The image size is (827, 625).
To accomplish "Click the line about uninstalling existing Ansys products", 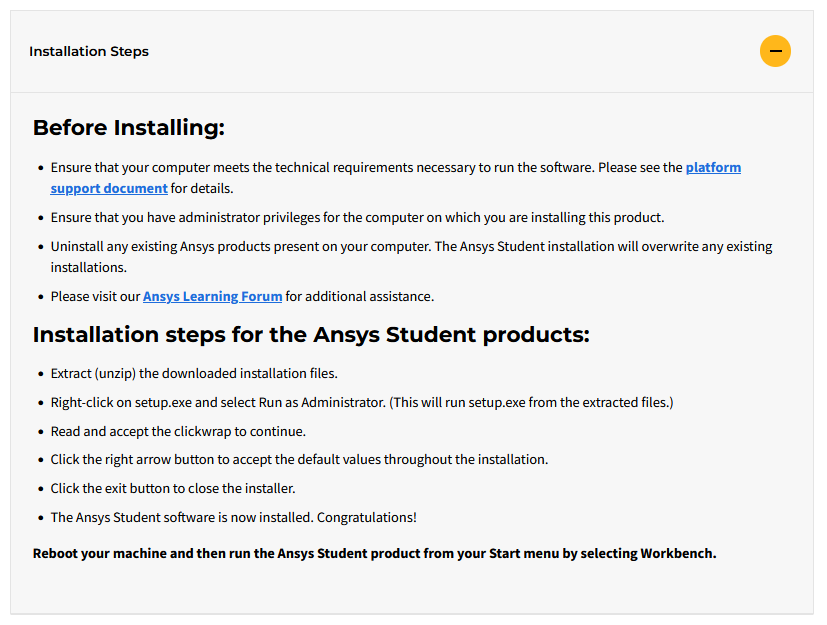I will pyautogui.click(x=411, y=257).
